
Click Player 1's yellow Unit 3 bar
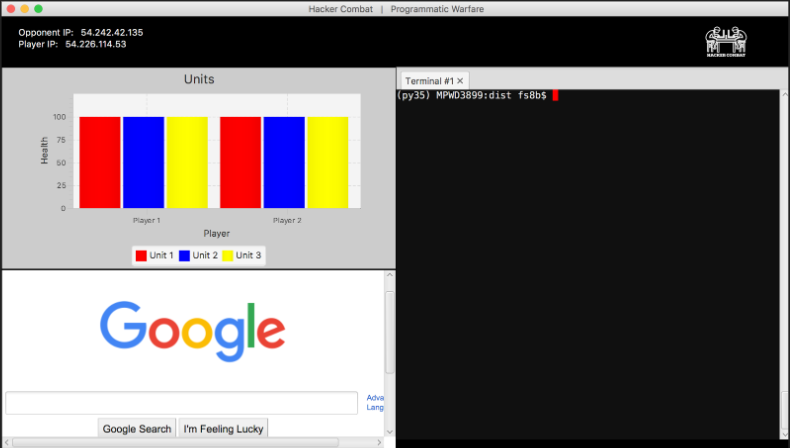tap(187, 162)
